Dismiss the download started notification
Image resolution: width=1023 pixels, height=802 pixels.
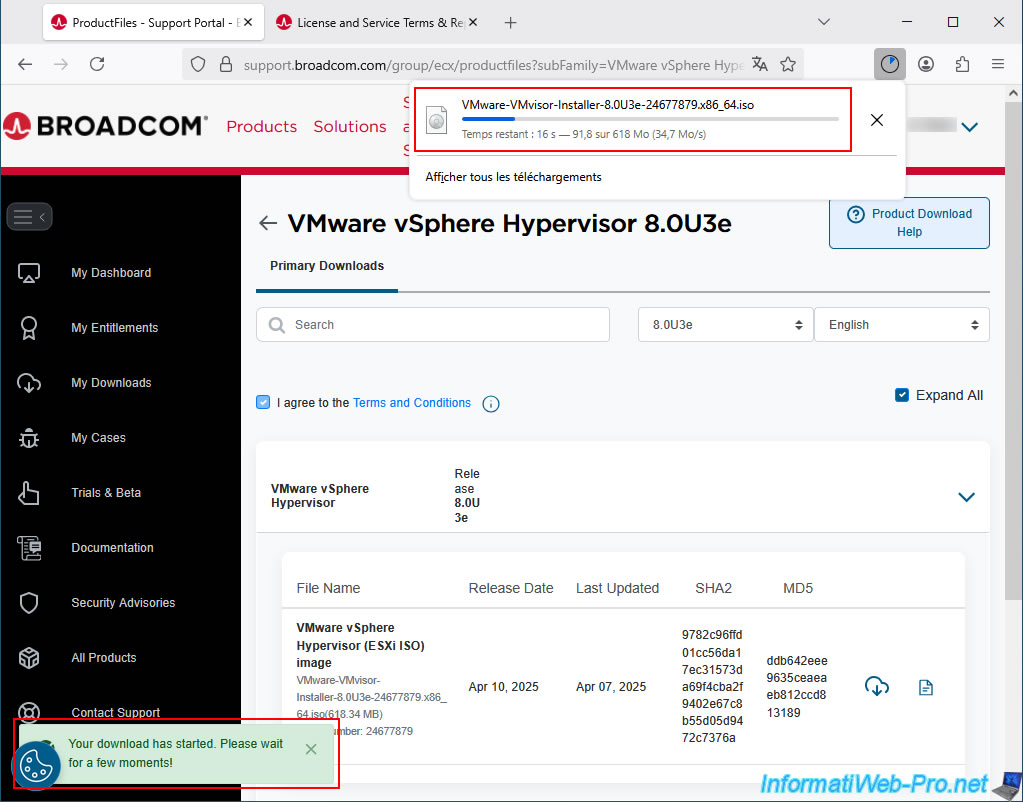coord(311,749)
